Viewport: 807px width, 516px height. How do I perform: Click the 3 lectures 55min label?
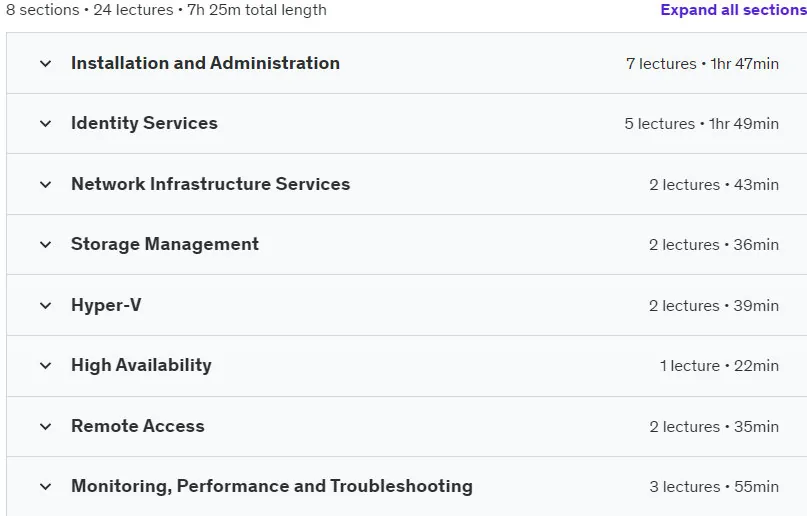(x=714, y=487)
